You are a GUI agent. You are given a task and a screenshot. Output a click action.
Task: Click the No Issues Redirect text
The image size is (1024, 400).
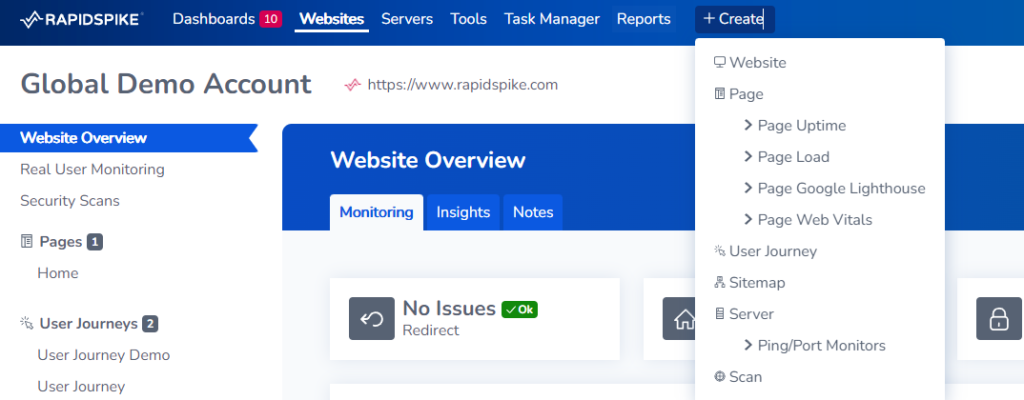coord(449,318)
